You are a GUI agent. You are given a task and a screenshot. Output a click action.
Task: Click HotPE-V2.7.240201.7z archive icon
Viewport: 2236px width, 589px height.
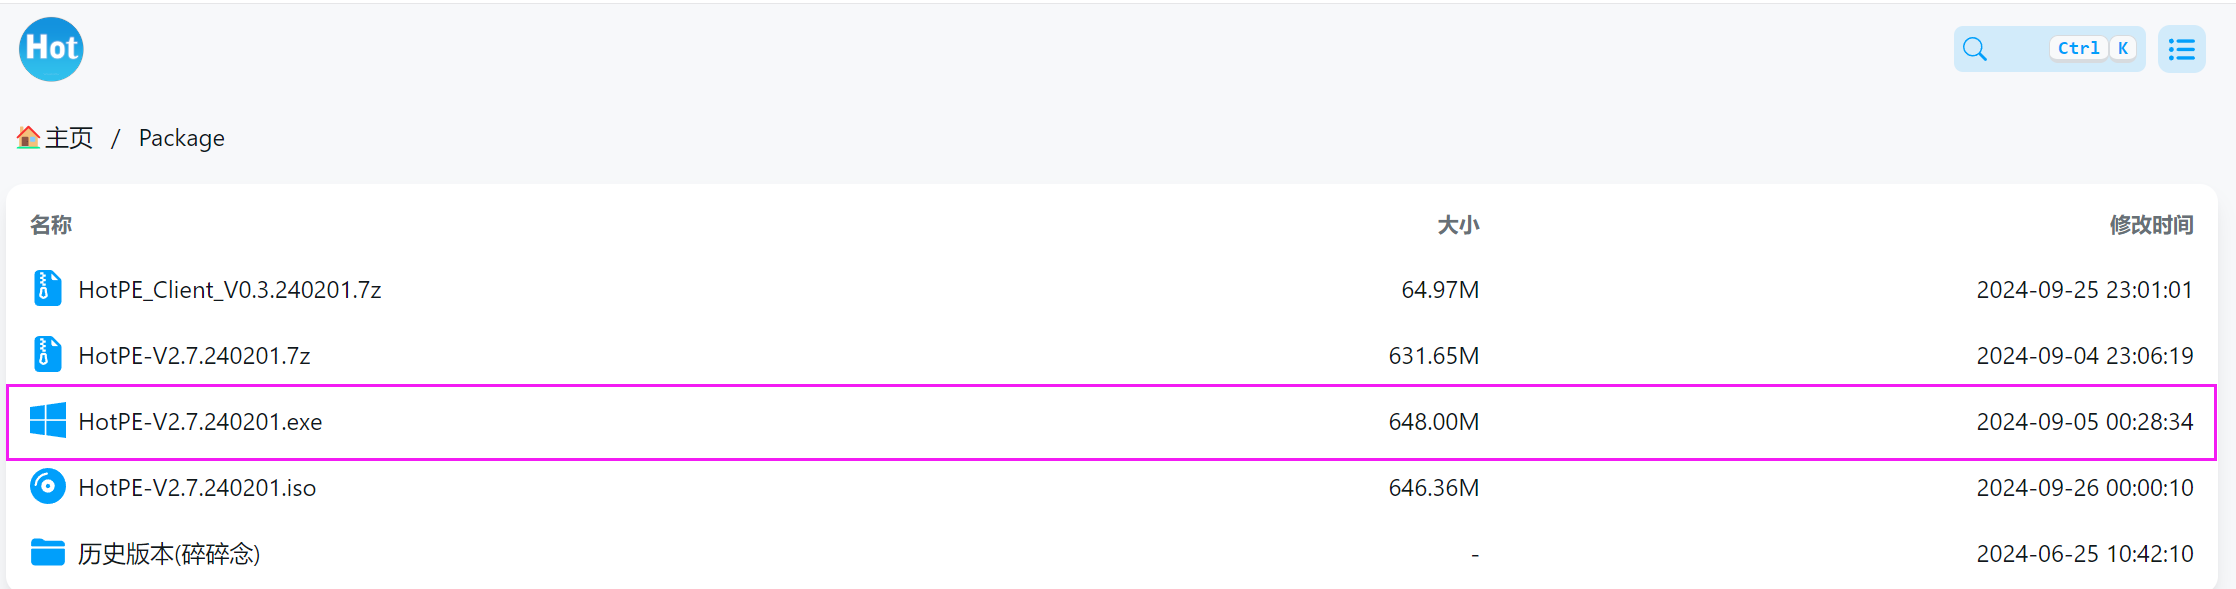pos(47,355)
